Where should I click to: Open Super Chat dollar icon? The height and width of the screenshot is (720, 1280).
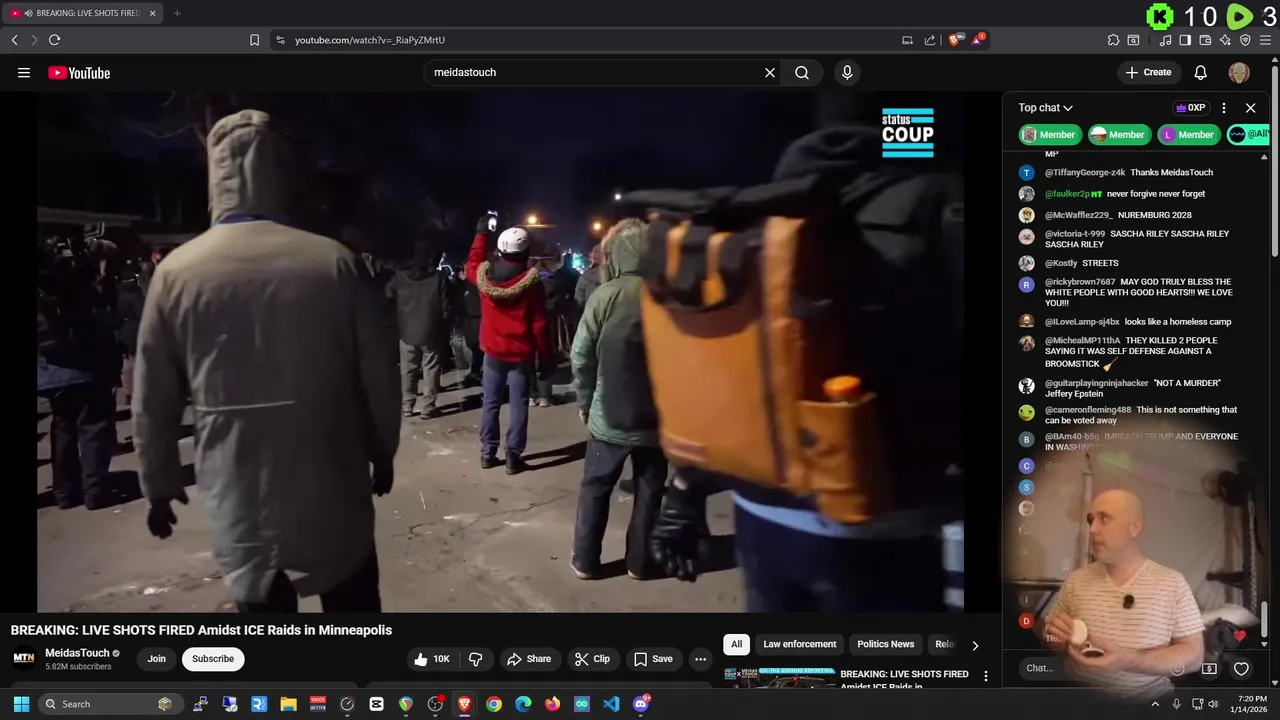1209,668
